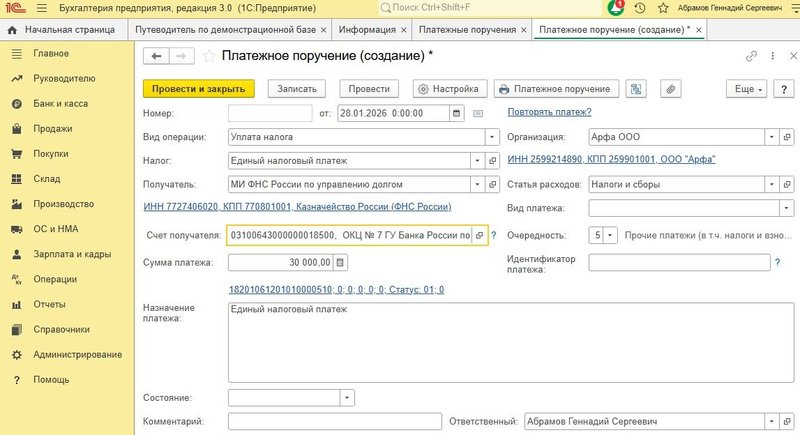Expand the Вид платежа dropdown arrow
The height and width of the screenshot is (435, 800).
tap(786, 208)
